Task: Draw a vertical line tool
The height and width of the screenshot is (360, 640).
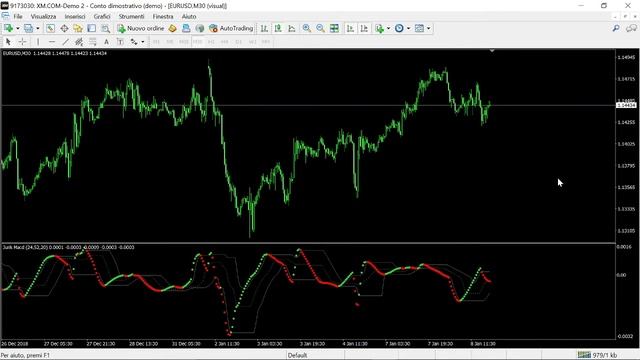Action: (38, 42)
